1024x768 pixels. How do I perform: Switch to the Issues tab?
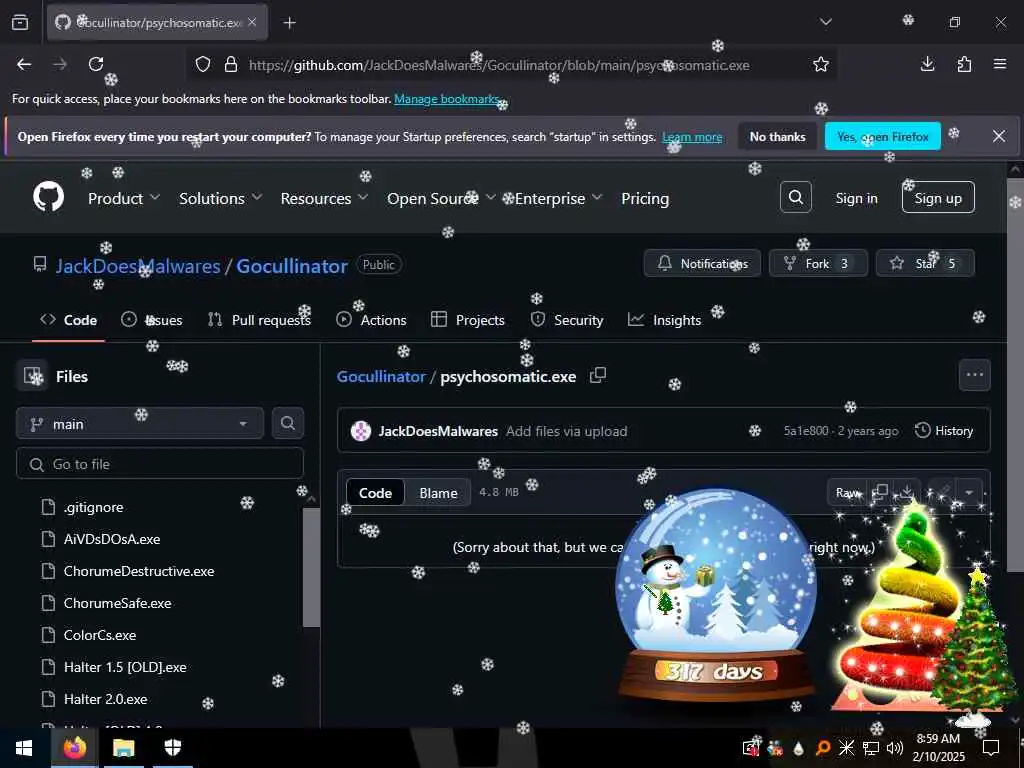pos(152,320)
